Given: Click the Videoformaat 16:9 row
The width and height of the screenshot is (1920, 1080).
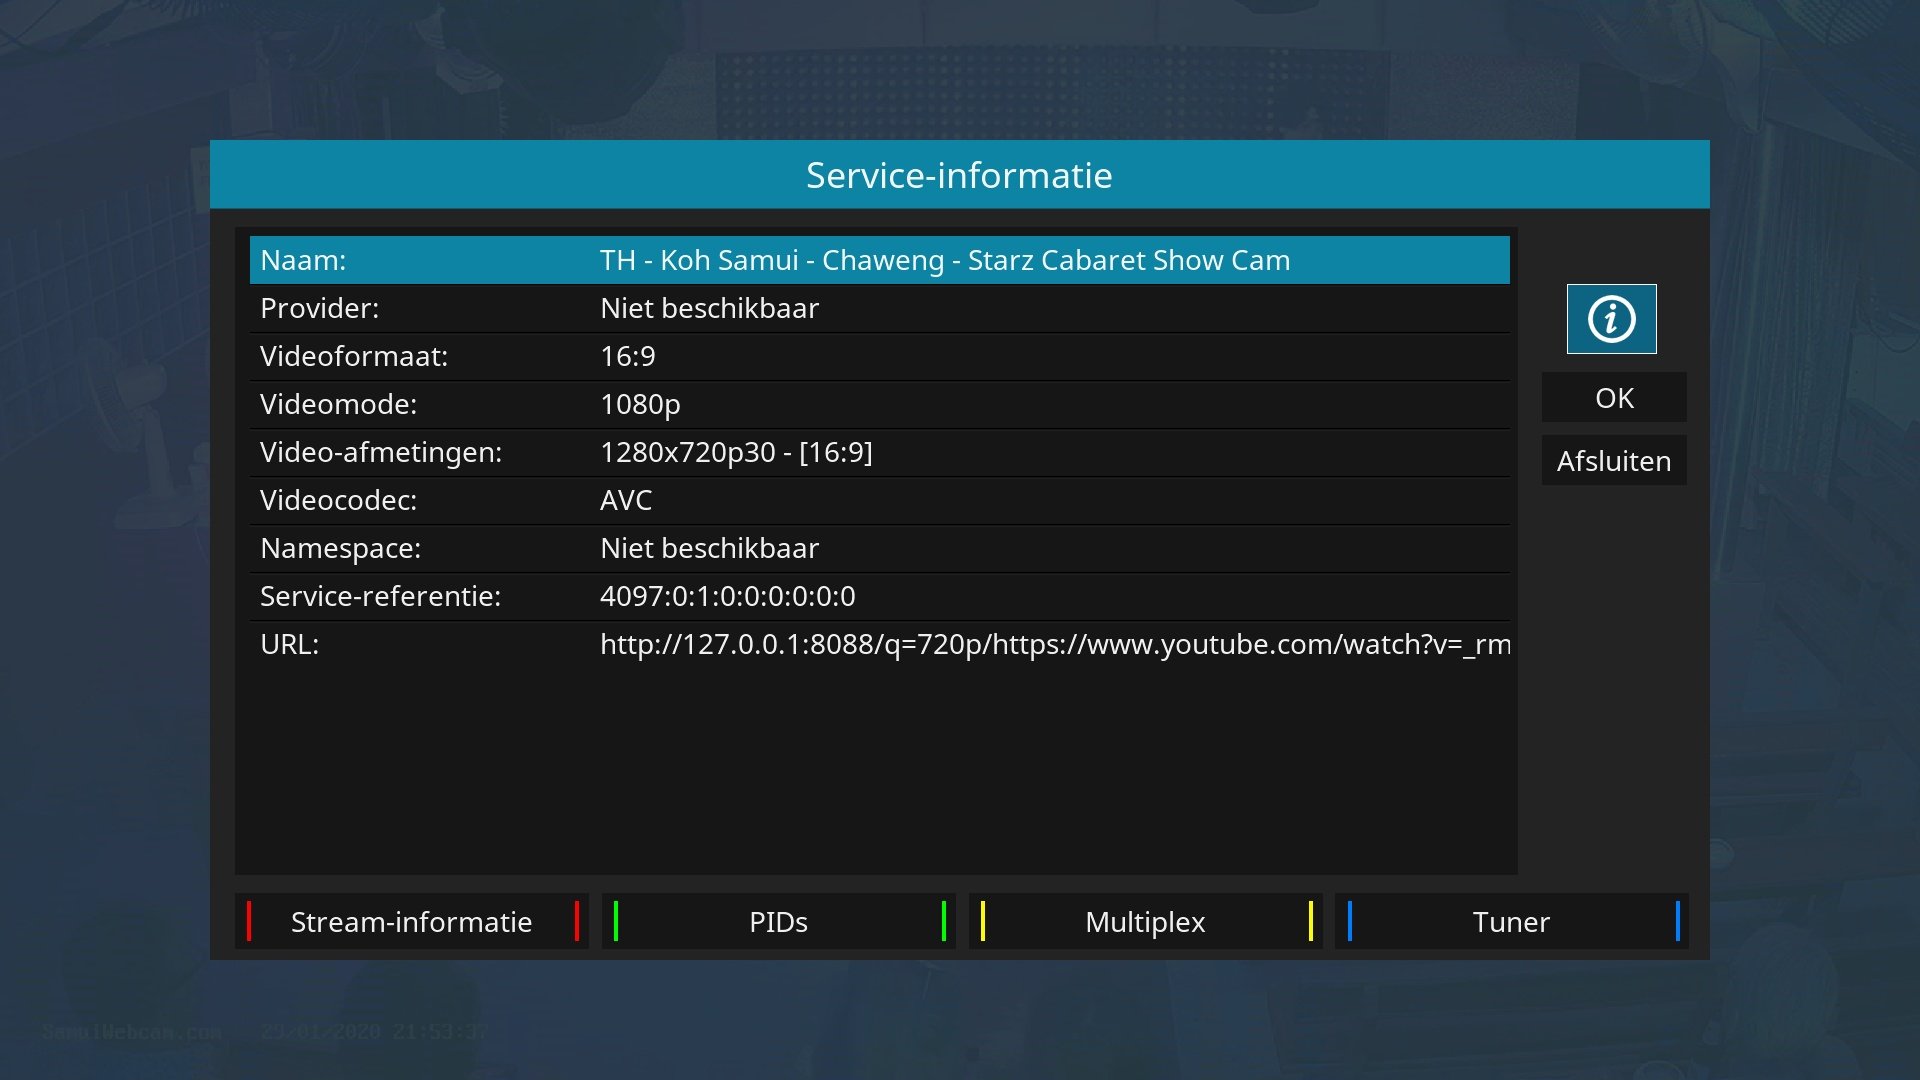Looking at the screenshot, I should point(878,356).
